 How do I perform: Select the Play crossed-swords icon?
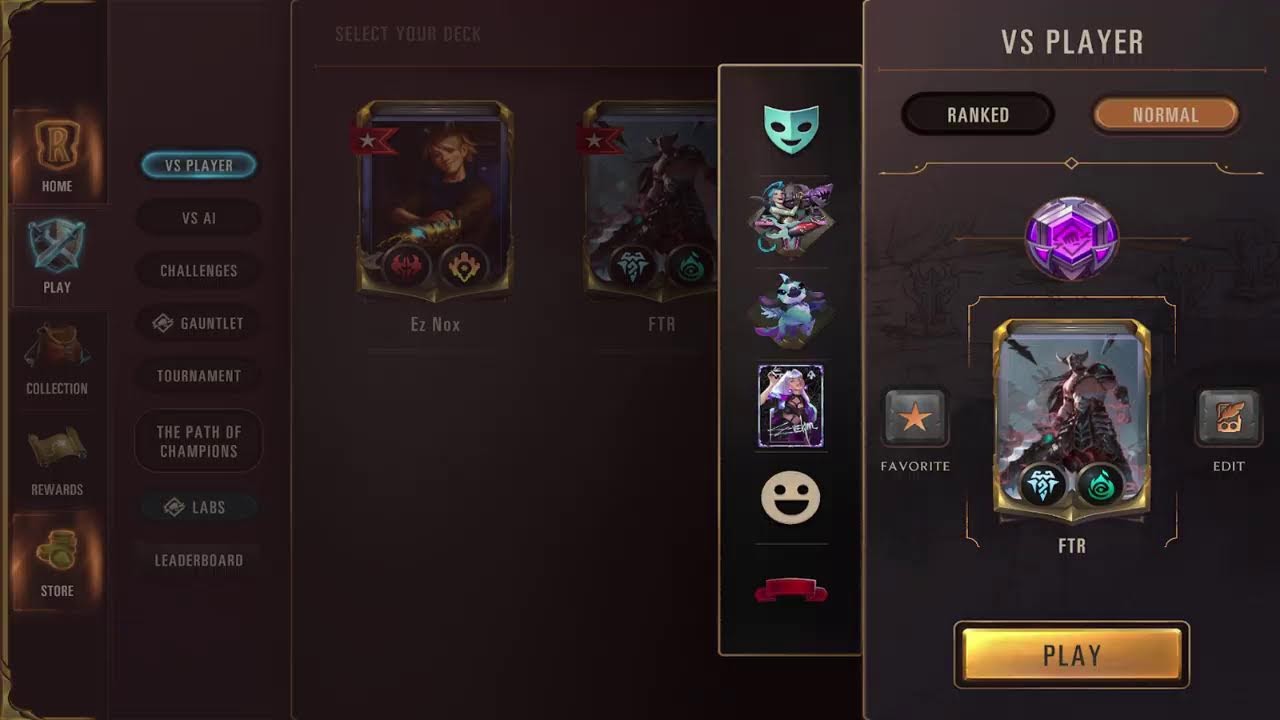[57, 245]
